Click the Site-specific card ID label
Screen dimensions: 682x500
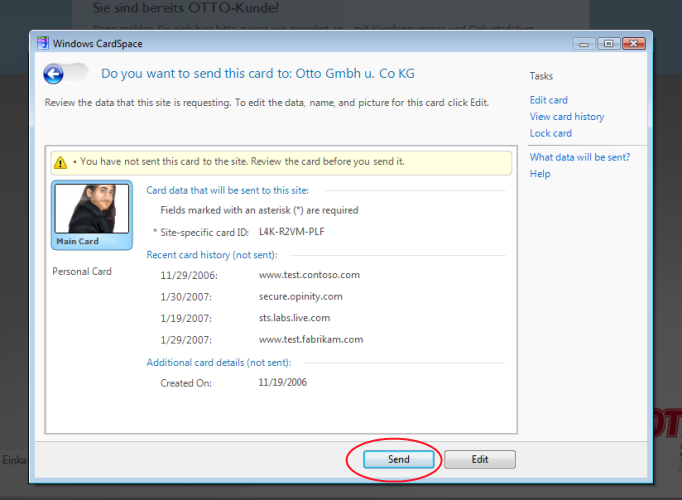(x=204, y=233)
